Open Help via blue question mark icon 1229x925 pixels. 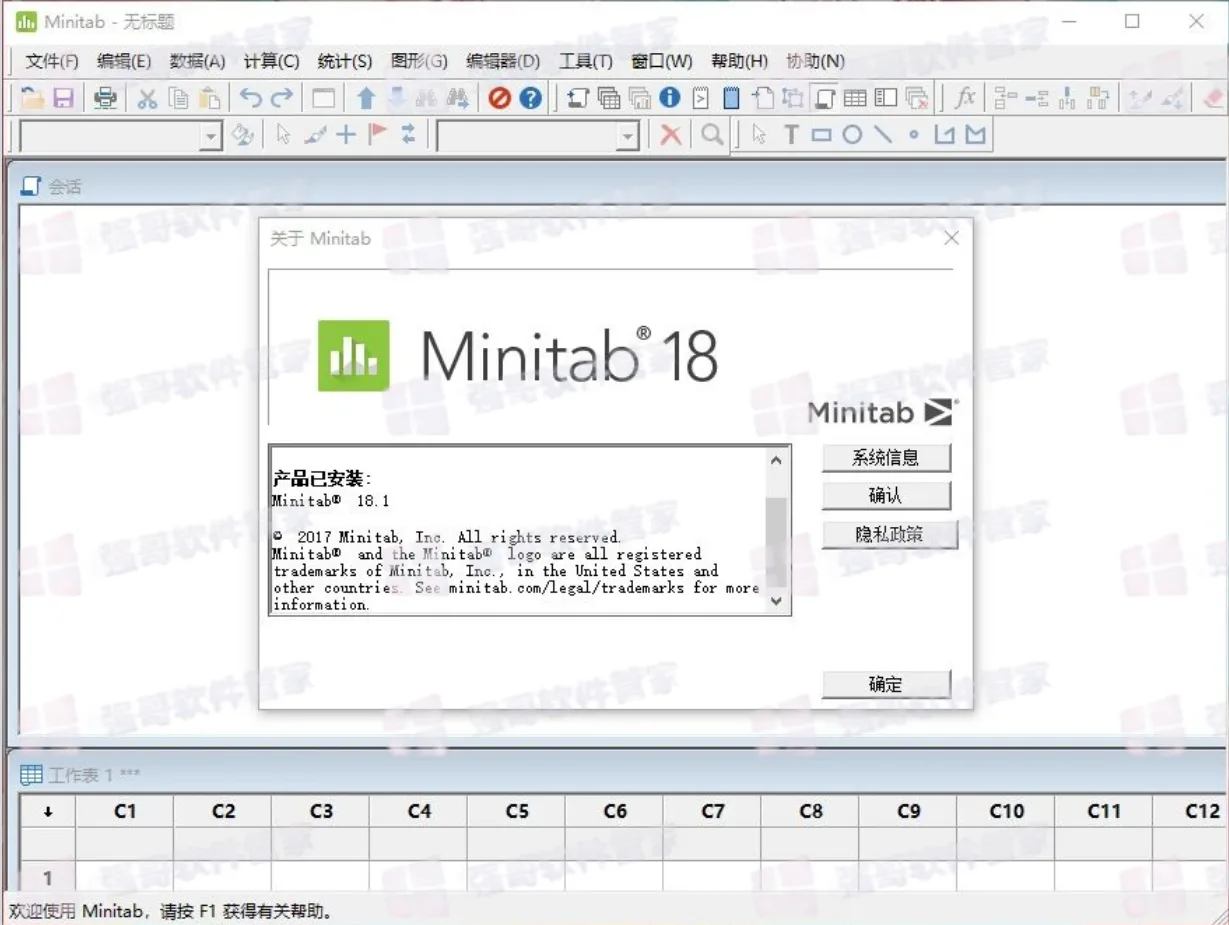531,98
